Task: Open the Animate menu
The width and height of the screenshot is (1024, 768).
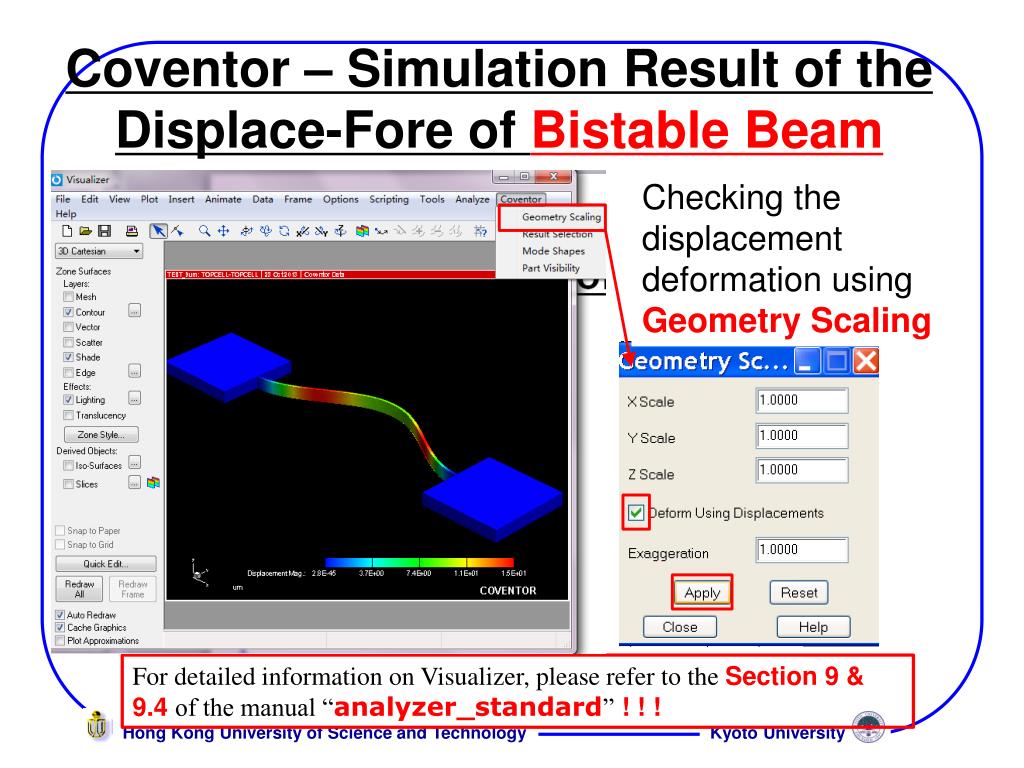Action: pyautogui.click(x=223, y=199)
